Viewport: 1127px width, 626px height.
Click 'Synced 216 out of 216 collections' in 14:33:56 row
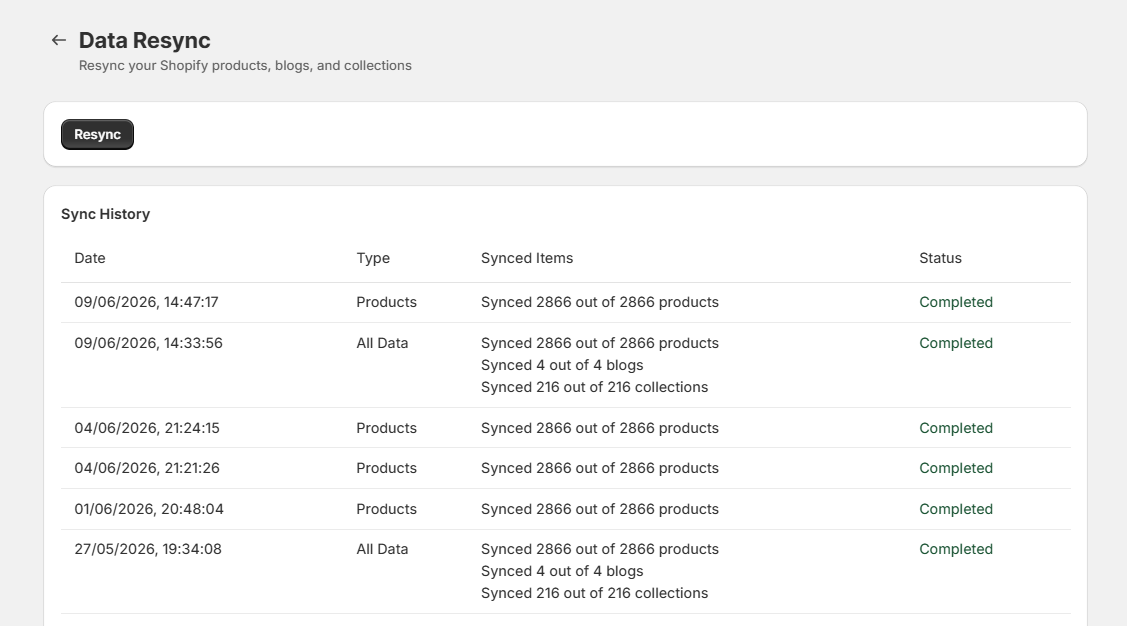[594, 387]
